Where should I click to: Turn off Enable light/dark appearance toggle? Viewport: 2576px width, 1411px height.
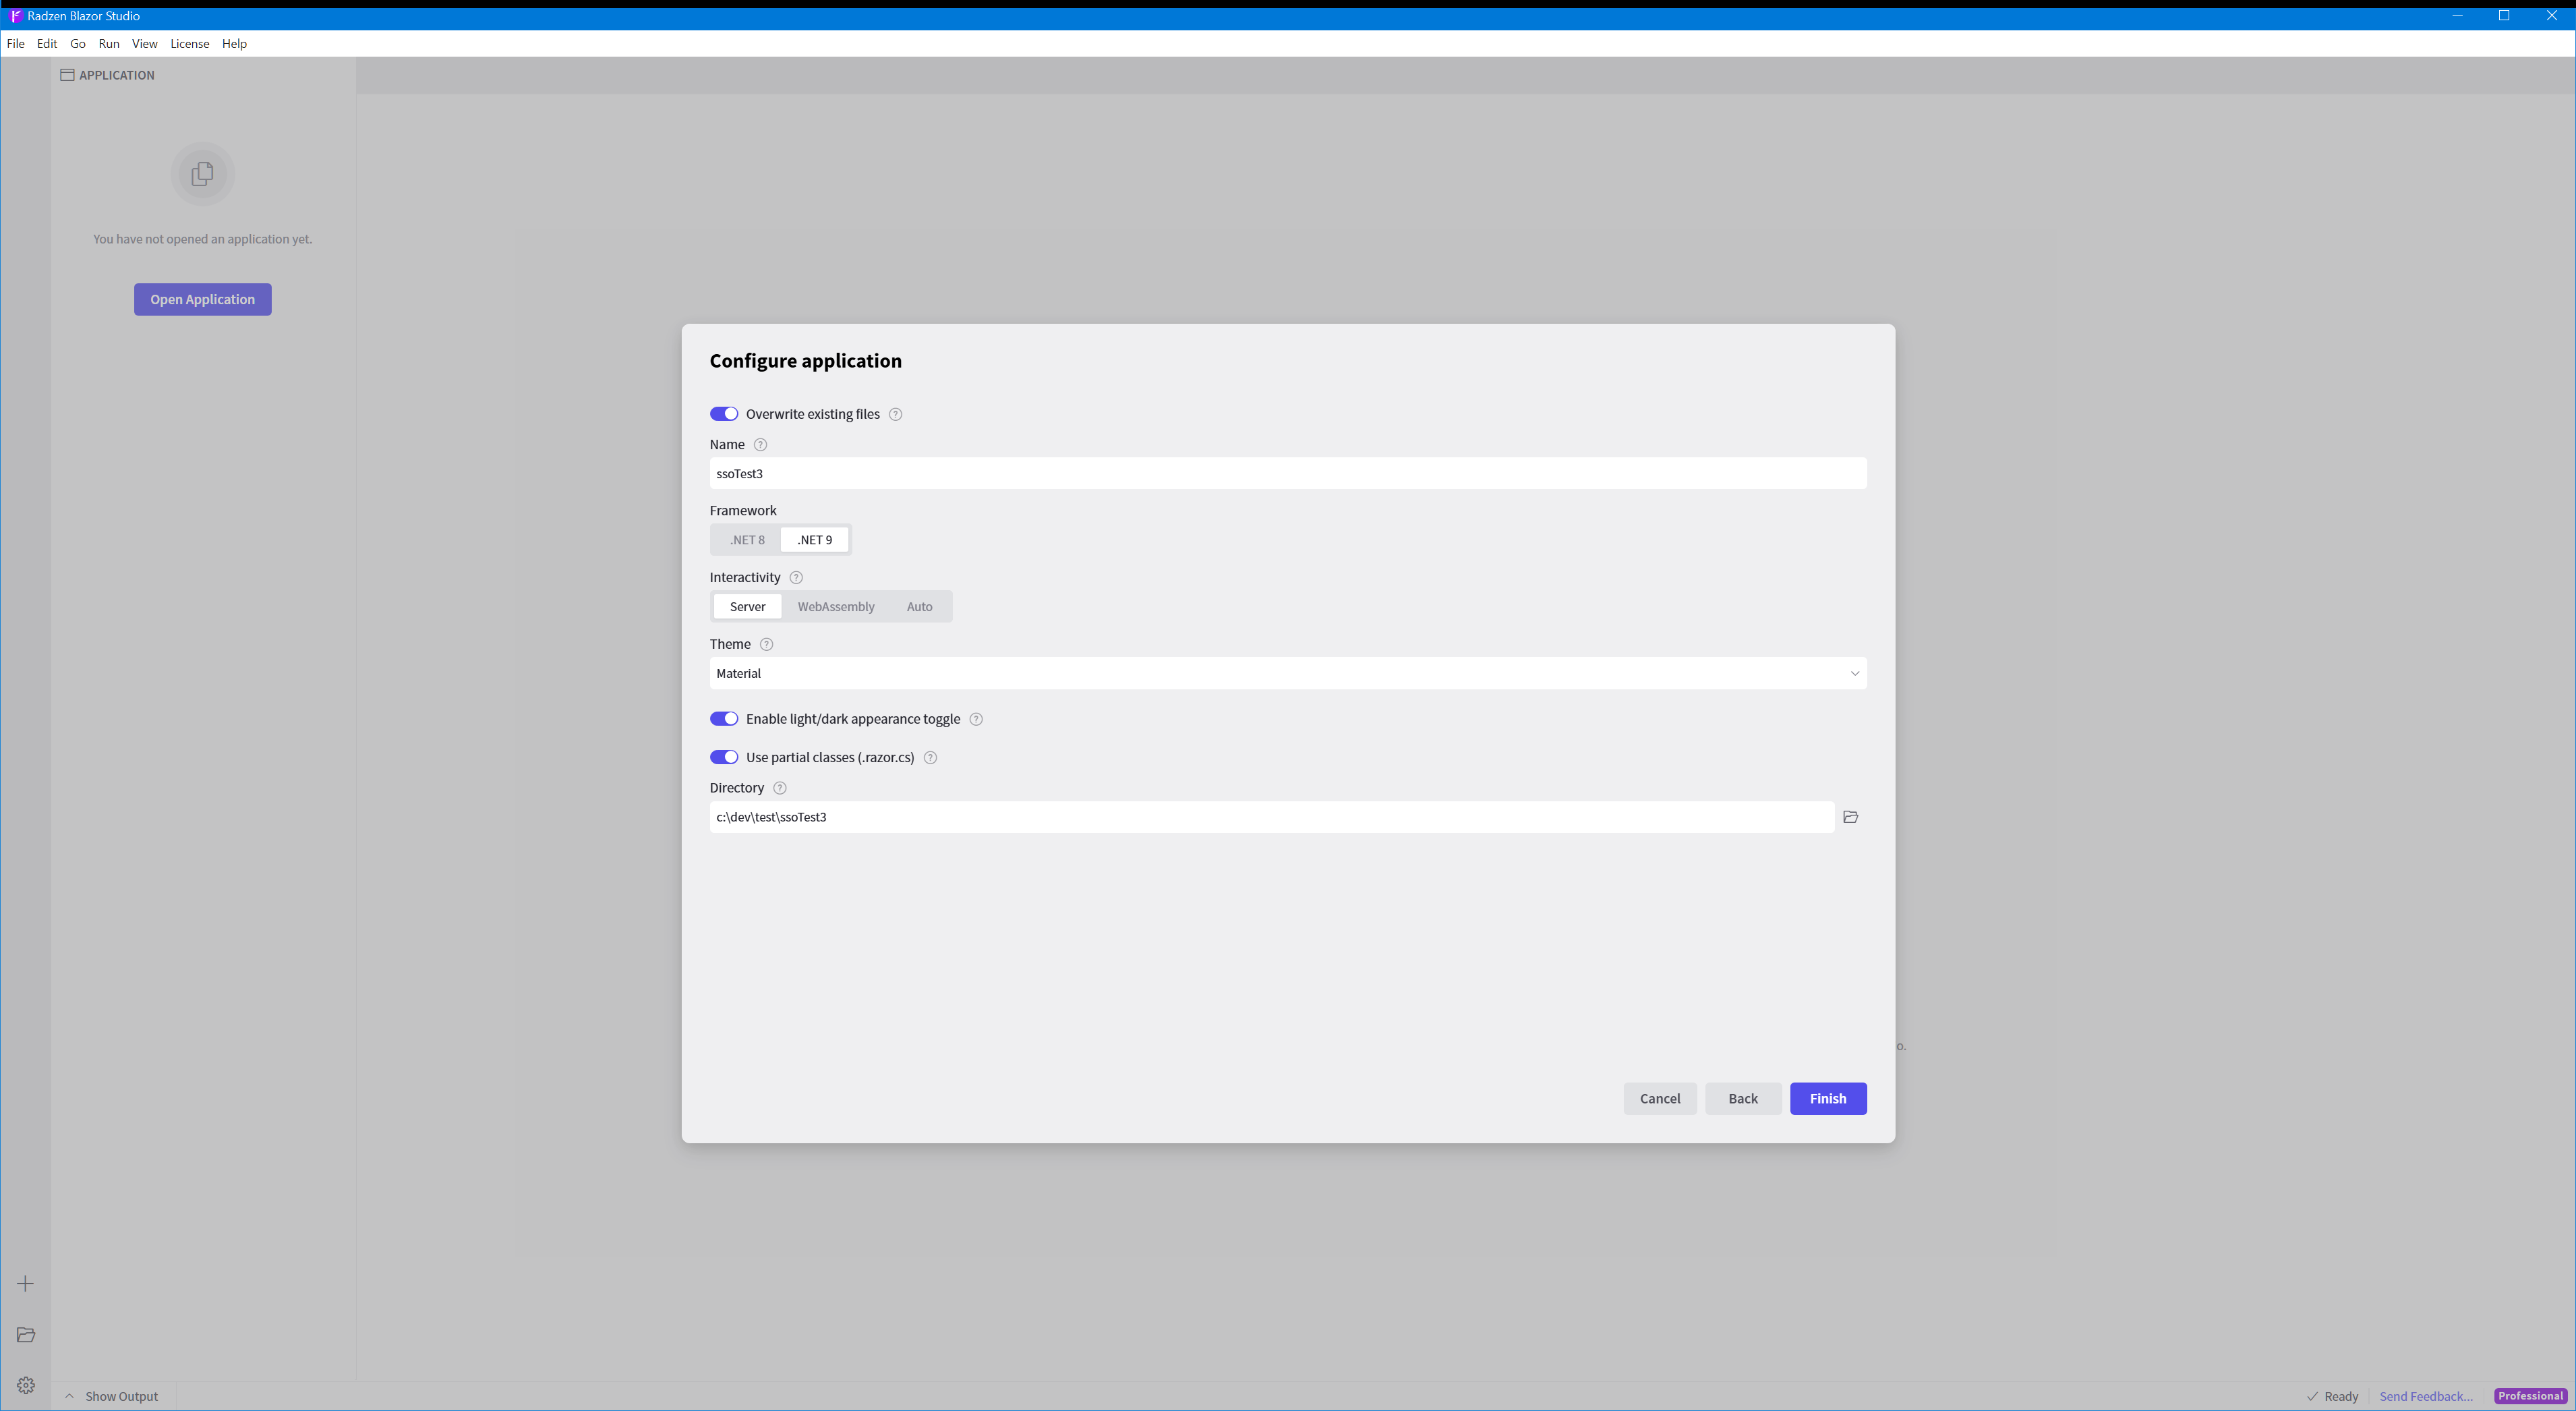(x=723, y=719)
